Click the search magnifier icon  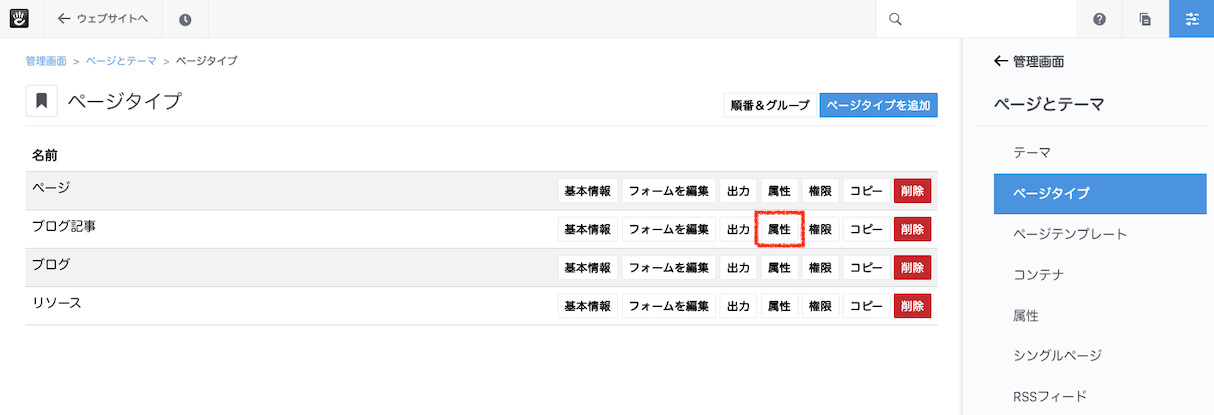(x=895, y=19)
